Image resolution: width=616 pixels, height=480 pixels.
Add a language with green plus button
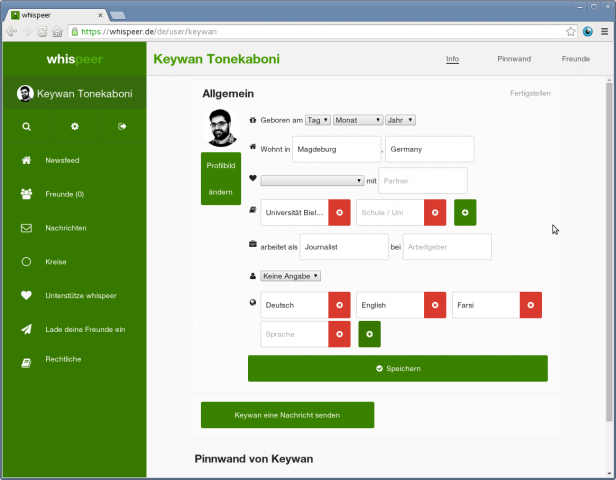pyautogui.click(x=369, y=334)
